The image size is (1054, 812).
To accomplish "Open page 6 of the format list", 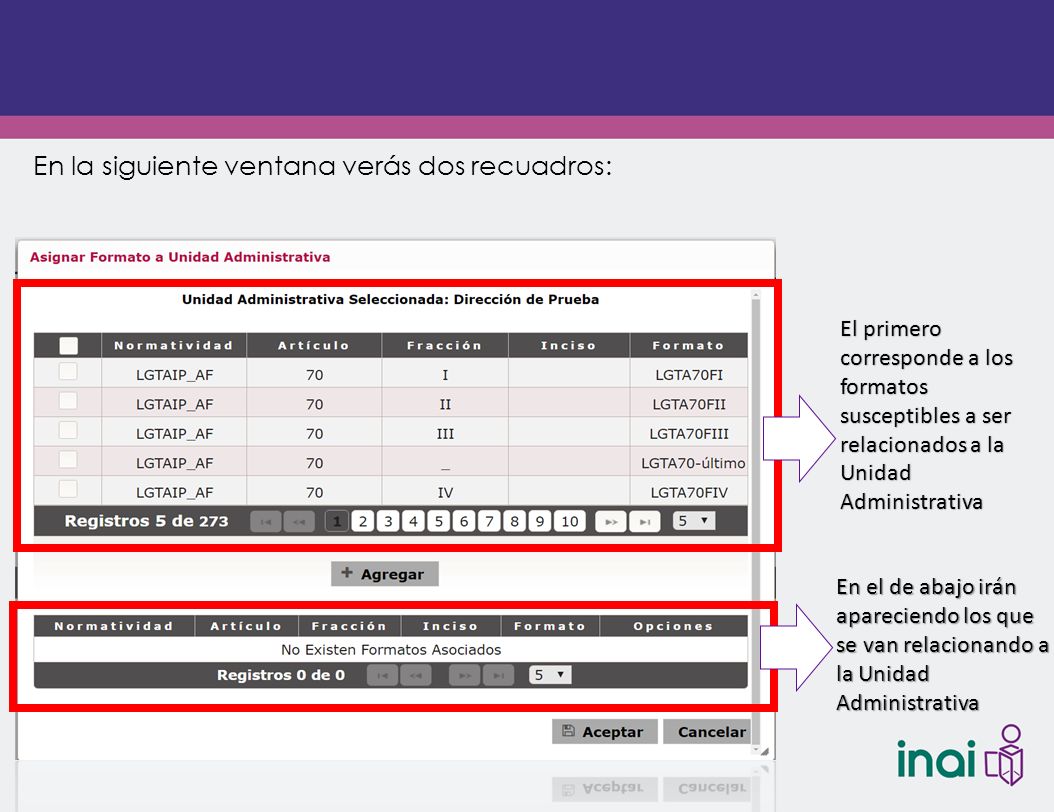I will pos(464,522).
